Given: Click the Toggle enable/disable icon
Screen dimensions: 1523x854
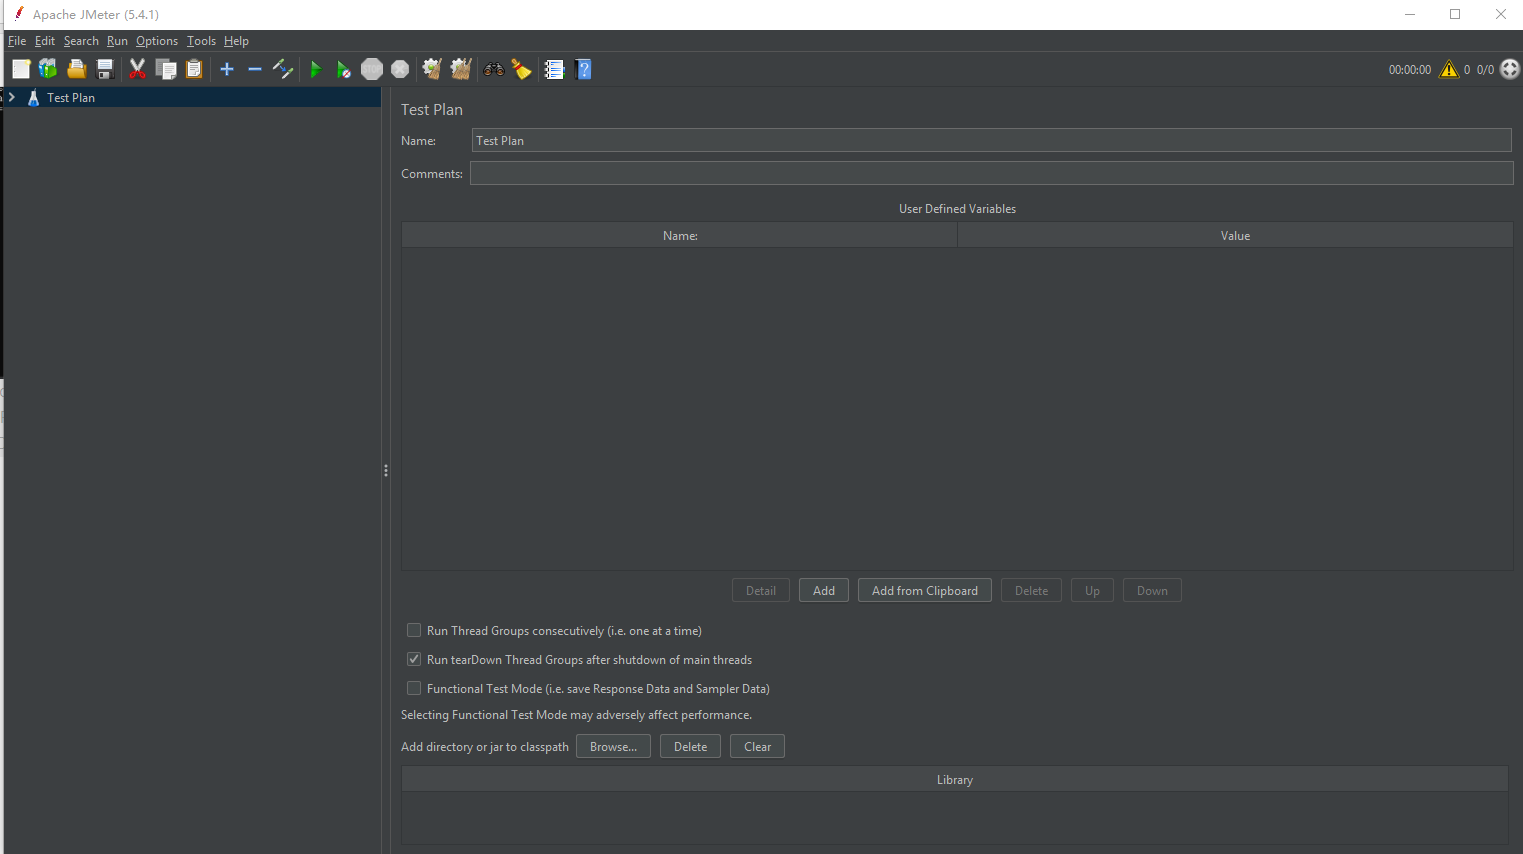Looking at the screenshot, I should pos(283,69).
